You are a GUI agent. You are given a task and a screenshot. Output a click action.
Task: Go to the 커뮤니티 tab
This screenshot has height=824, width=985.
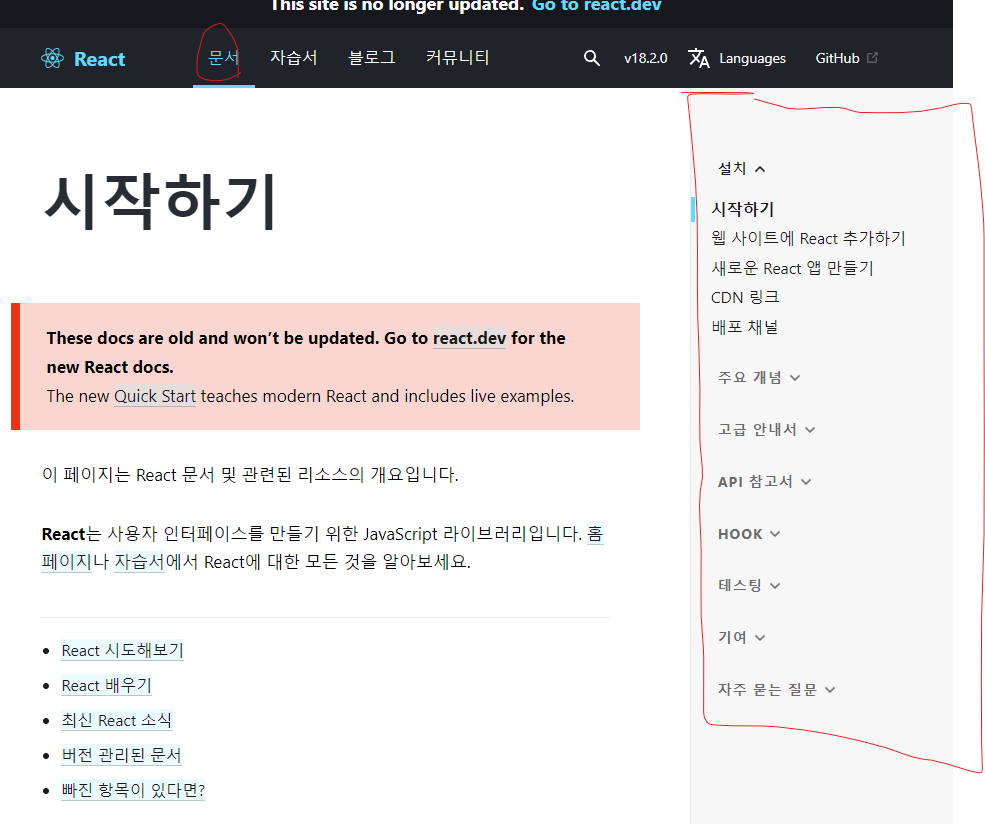pyautogui.click(x=457, y=58)
